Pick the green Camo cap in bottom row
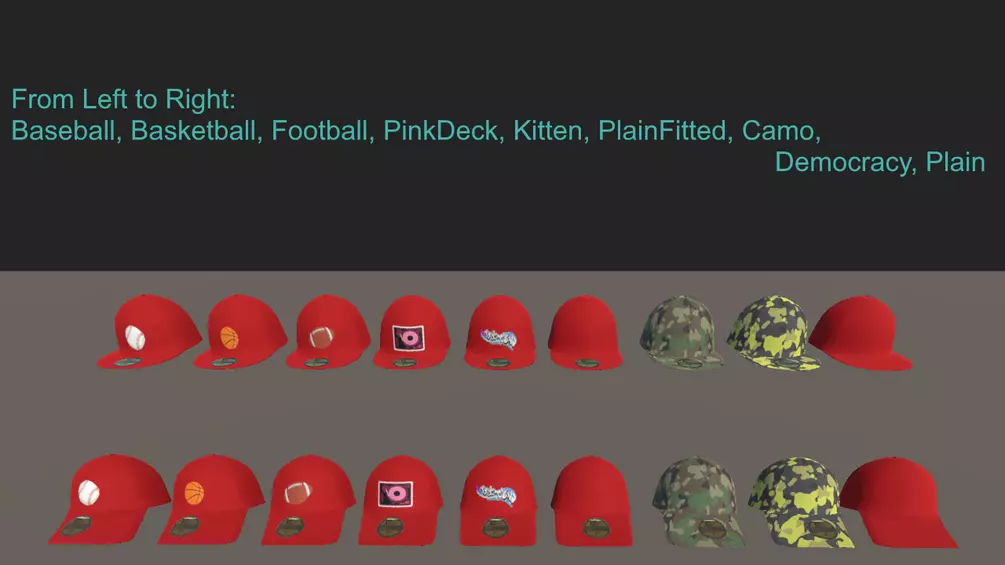1005x565 pixels. pos(699,502)
